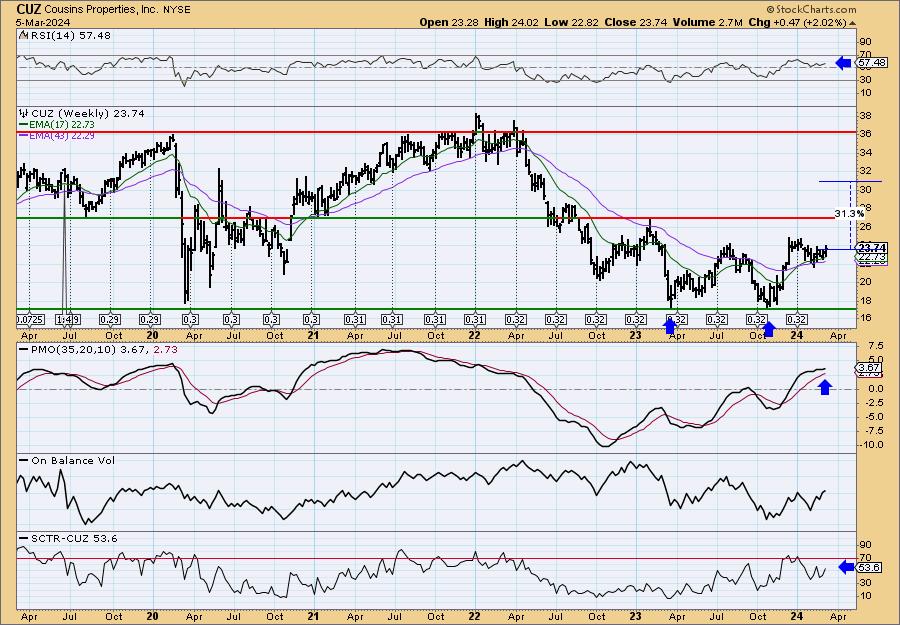Click the 70 label on SCTR axis
This screenshot has height=625, width=900.
coord(865,558)
